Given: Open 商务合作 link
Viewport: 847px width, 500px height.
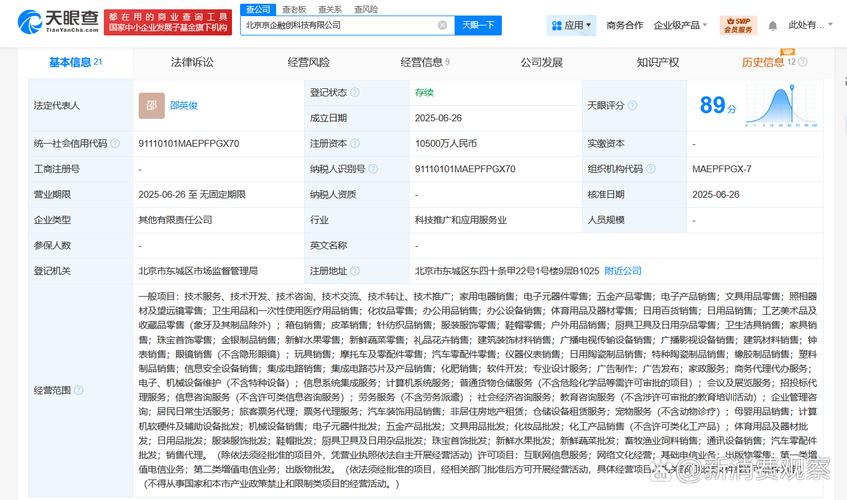Looking at the screenshot, I should [x=624, y=25].
